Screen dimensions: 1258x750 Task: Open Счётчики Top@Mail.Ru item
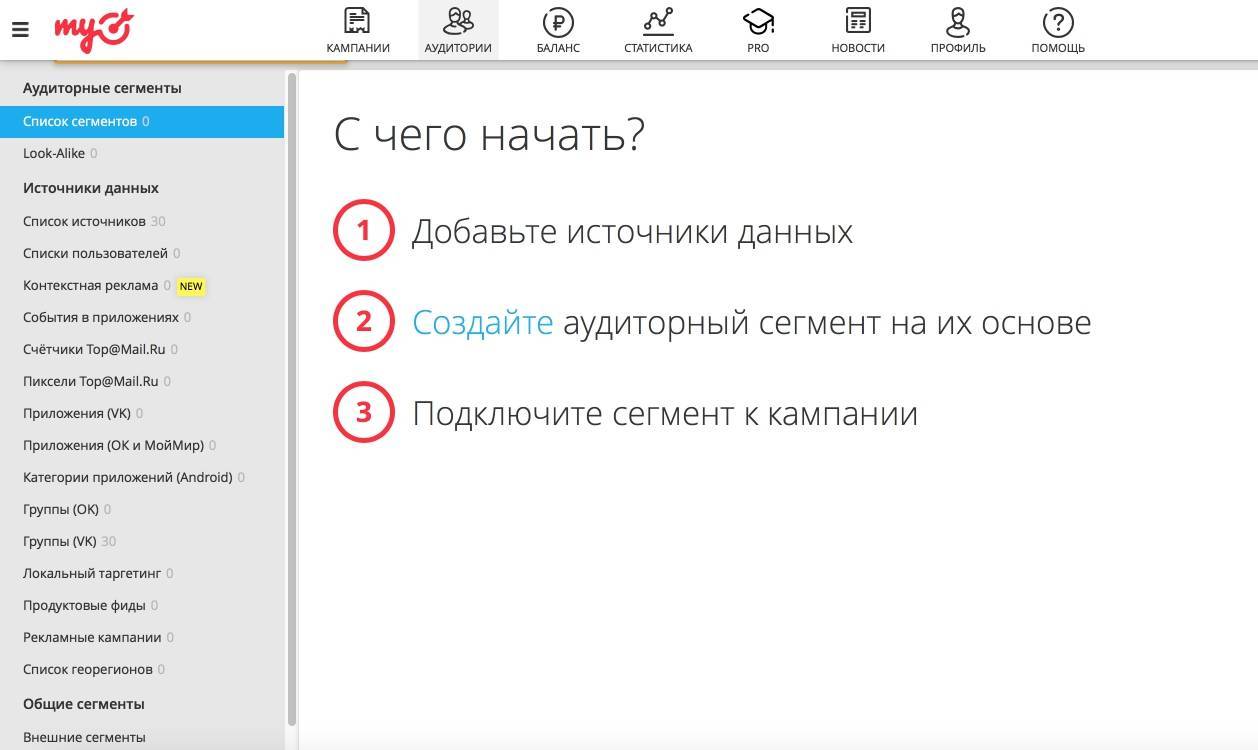click(x=94, y=349)
